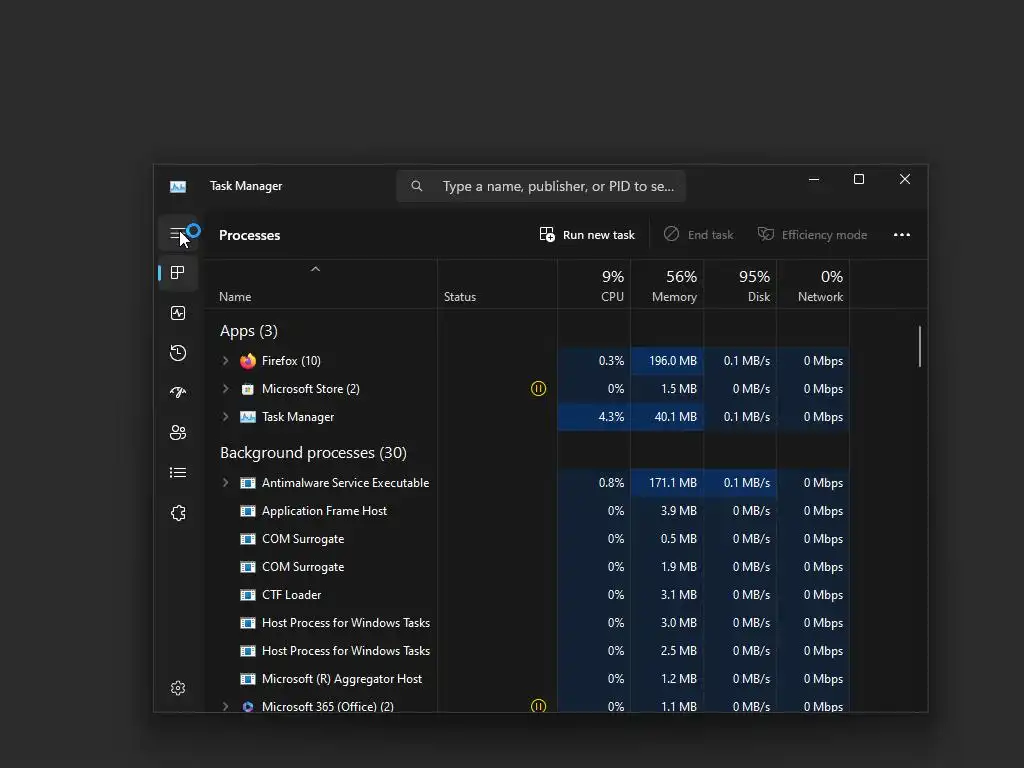Open the Processes page in sidebar
Viewport: 1024px width, 768px height.
[x=178, y=272]
